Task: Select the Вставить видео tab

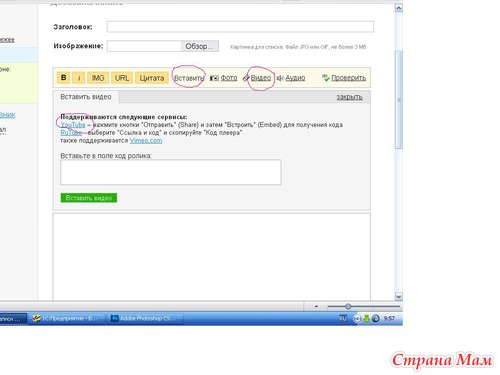Action: (x=86, y=97)
